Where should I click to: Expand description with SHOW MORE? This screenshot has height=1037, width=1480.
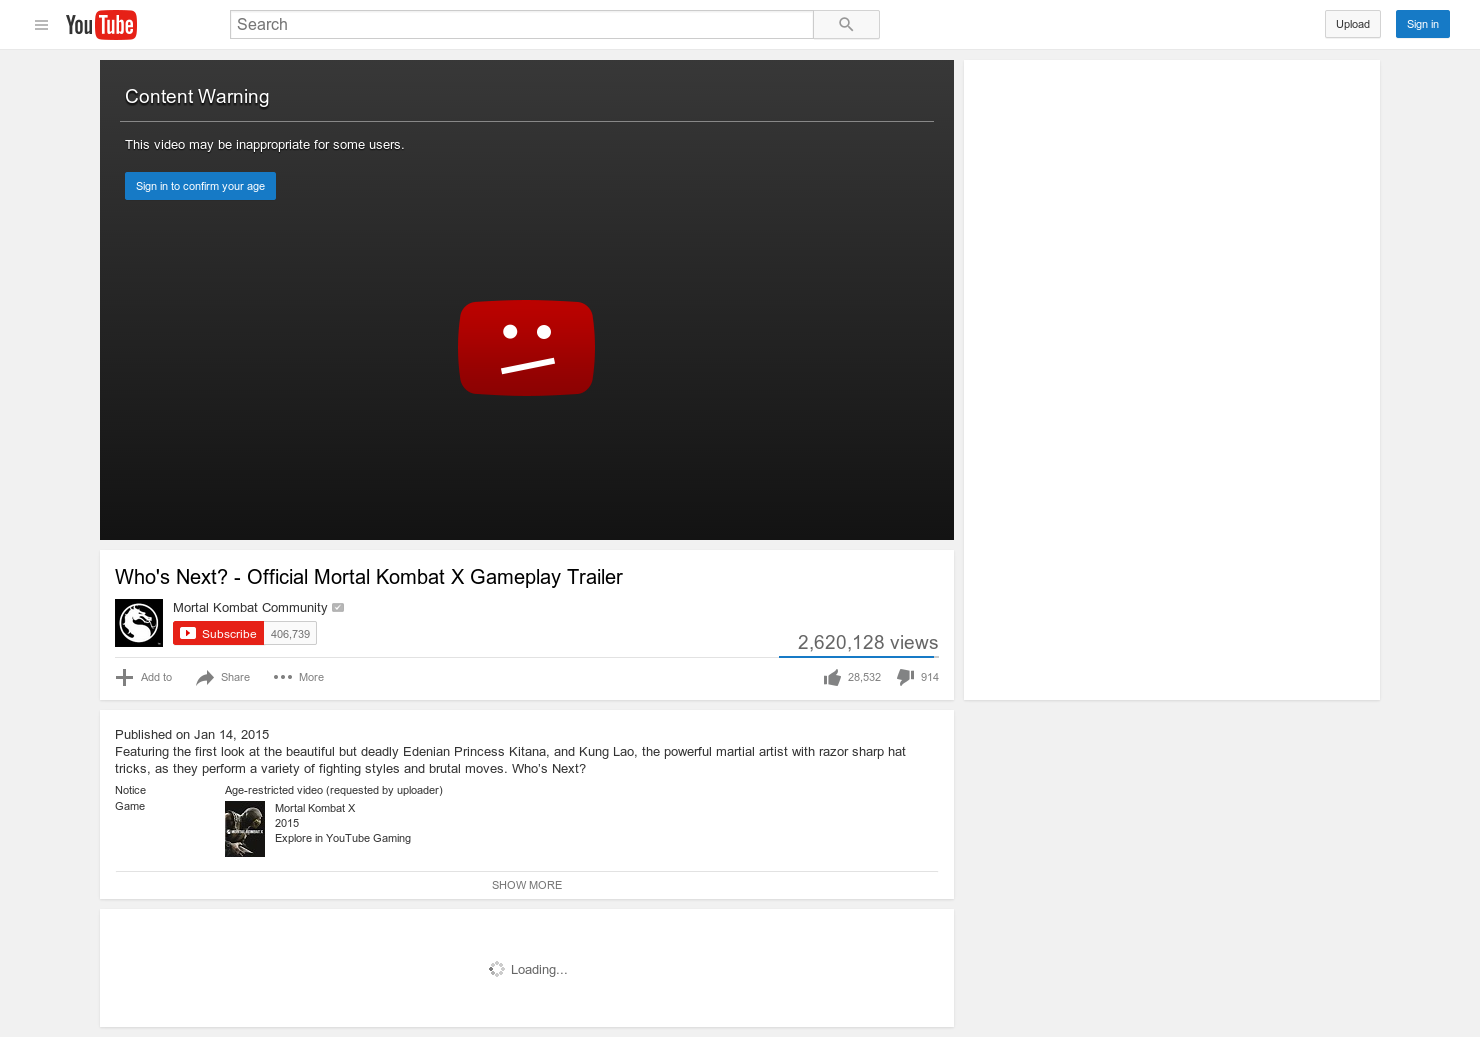pyautogui.click(x=527, y=885)
